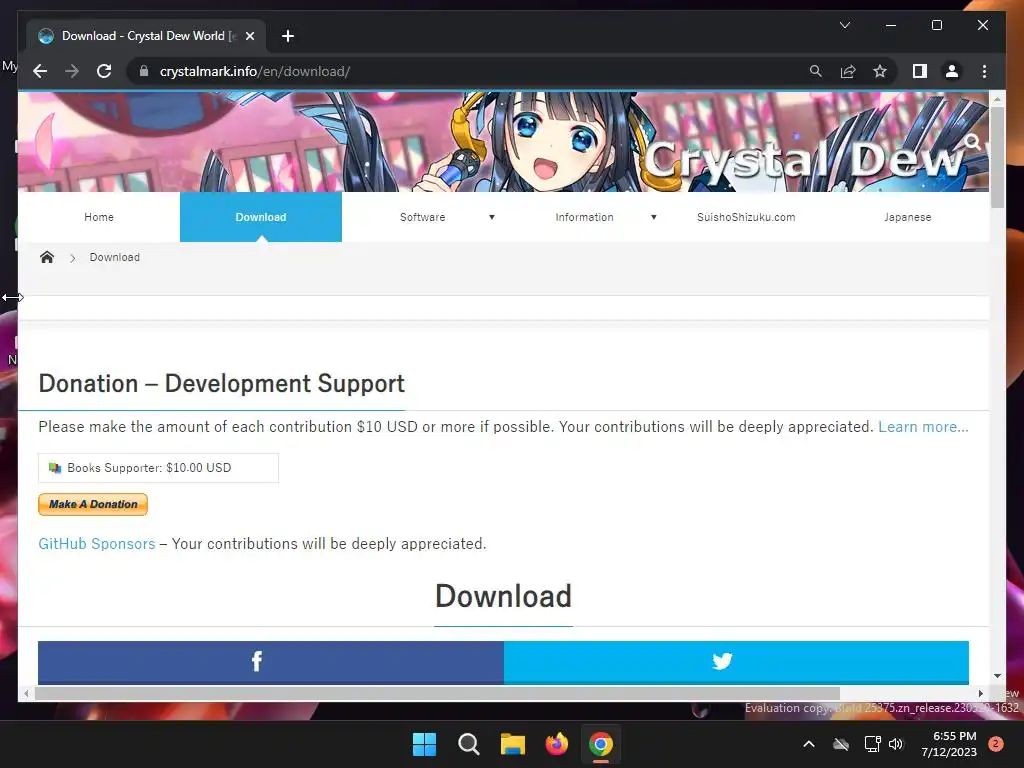Click the volume speaker tray icon
The width and height of the screenshot is (1024, 768).
(896, 744)
